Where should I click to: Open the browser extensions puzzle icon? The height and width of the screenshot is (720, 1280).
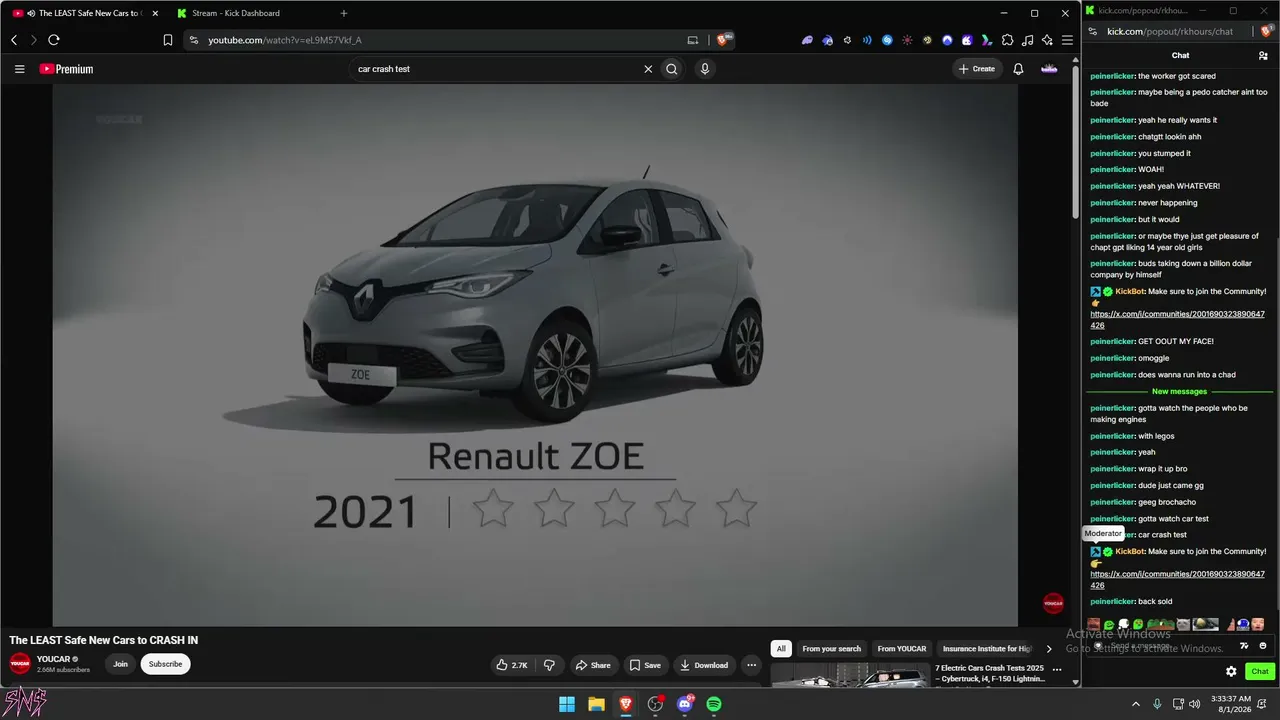coord(1007,40)
